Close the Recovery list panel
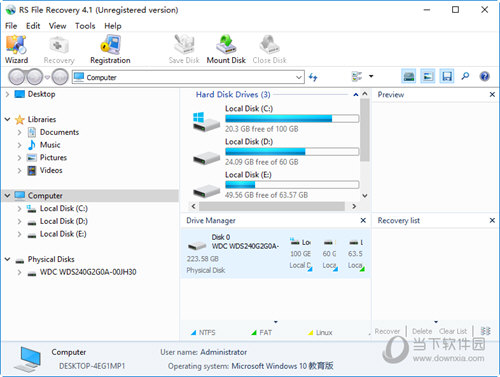 tap(492, 220)
